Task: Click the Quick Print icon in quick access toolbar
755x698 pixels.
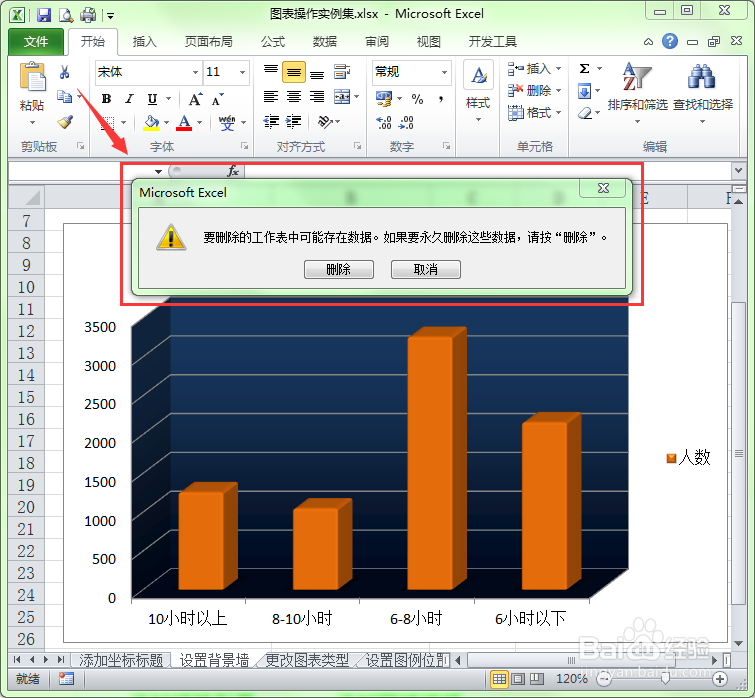Action: pos(88,15)
